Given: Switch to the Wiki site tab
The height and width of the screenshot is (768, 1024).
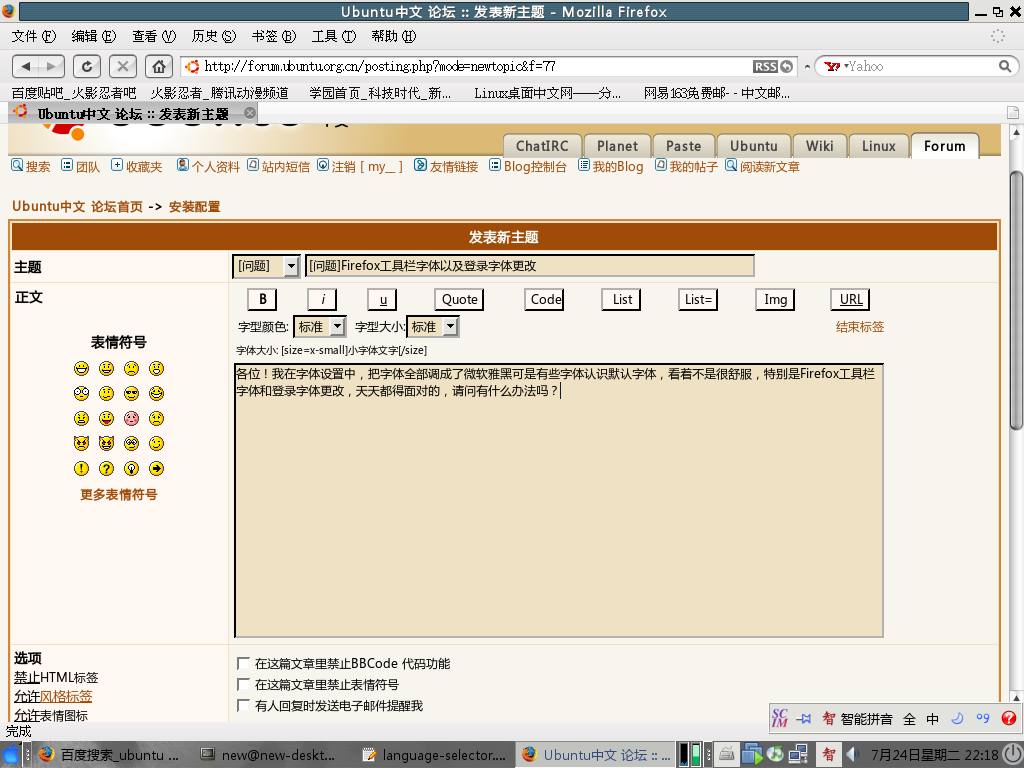Looking at the screenshot, I should pos(819,146).
